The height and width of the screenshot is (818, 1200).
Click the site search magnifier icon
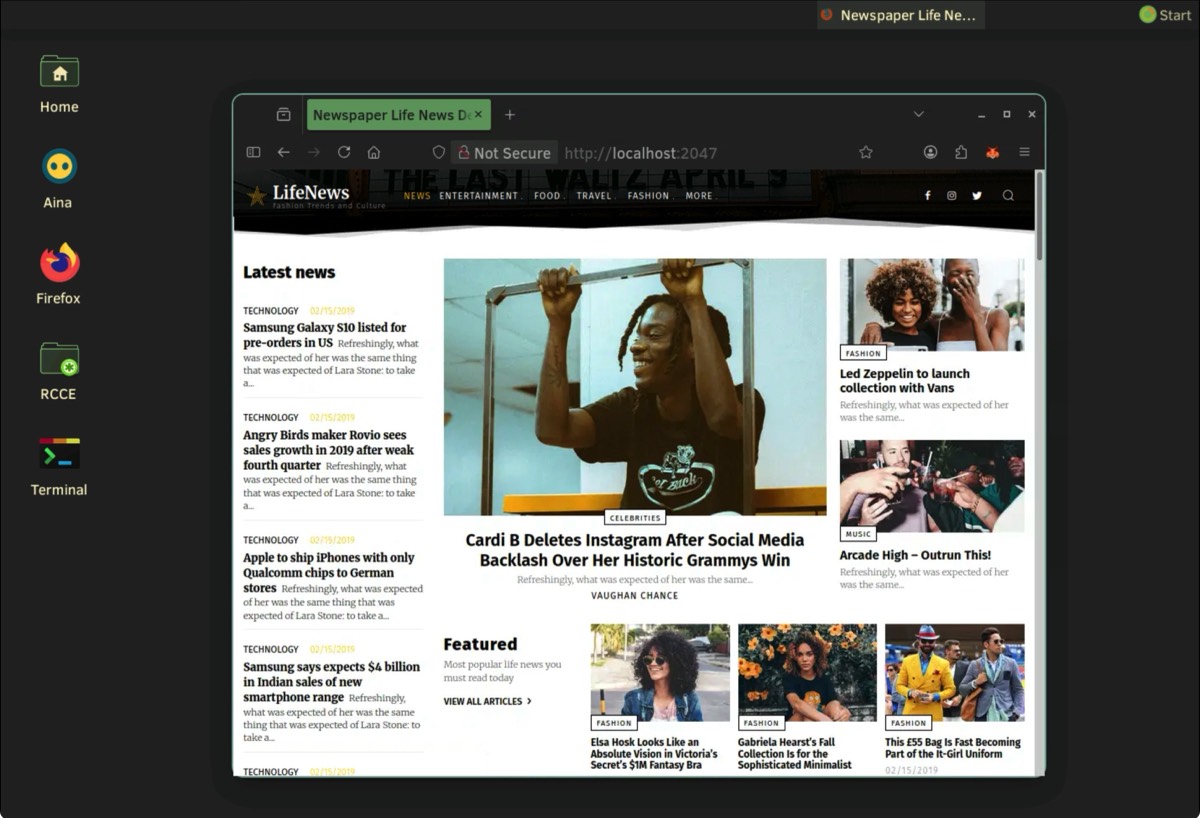[1008, 196]
